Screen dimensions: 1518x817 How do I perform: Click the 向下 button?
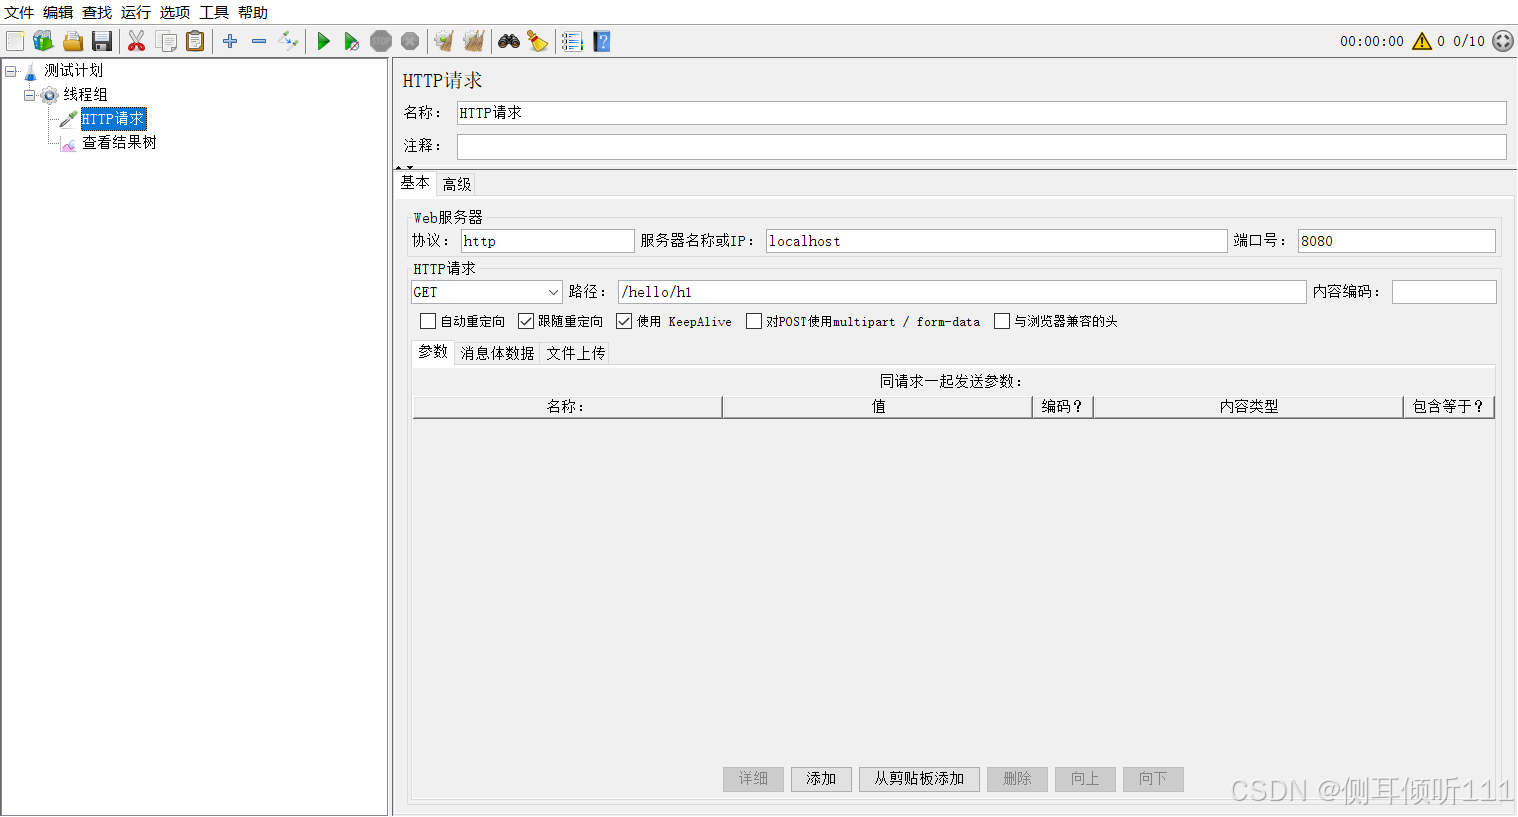[1153, 779]
